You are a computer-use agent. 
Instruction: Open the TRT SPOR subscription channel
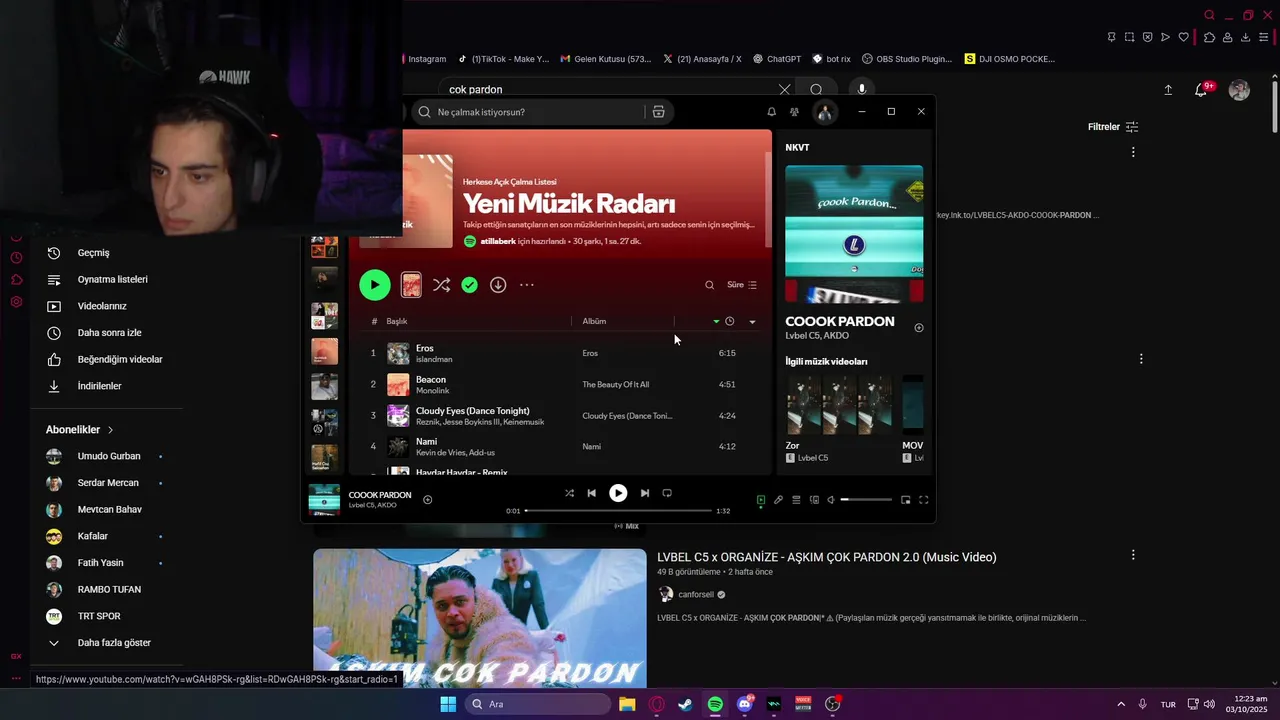[99, 616]
